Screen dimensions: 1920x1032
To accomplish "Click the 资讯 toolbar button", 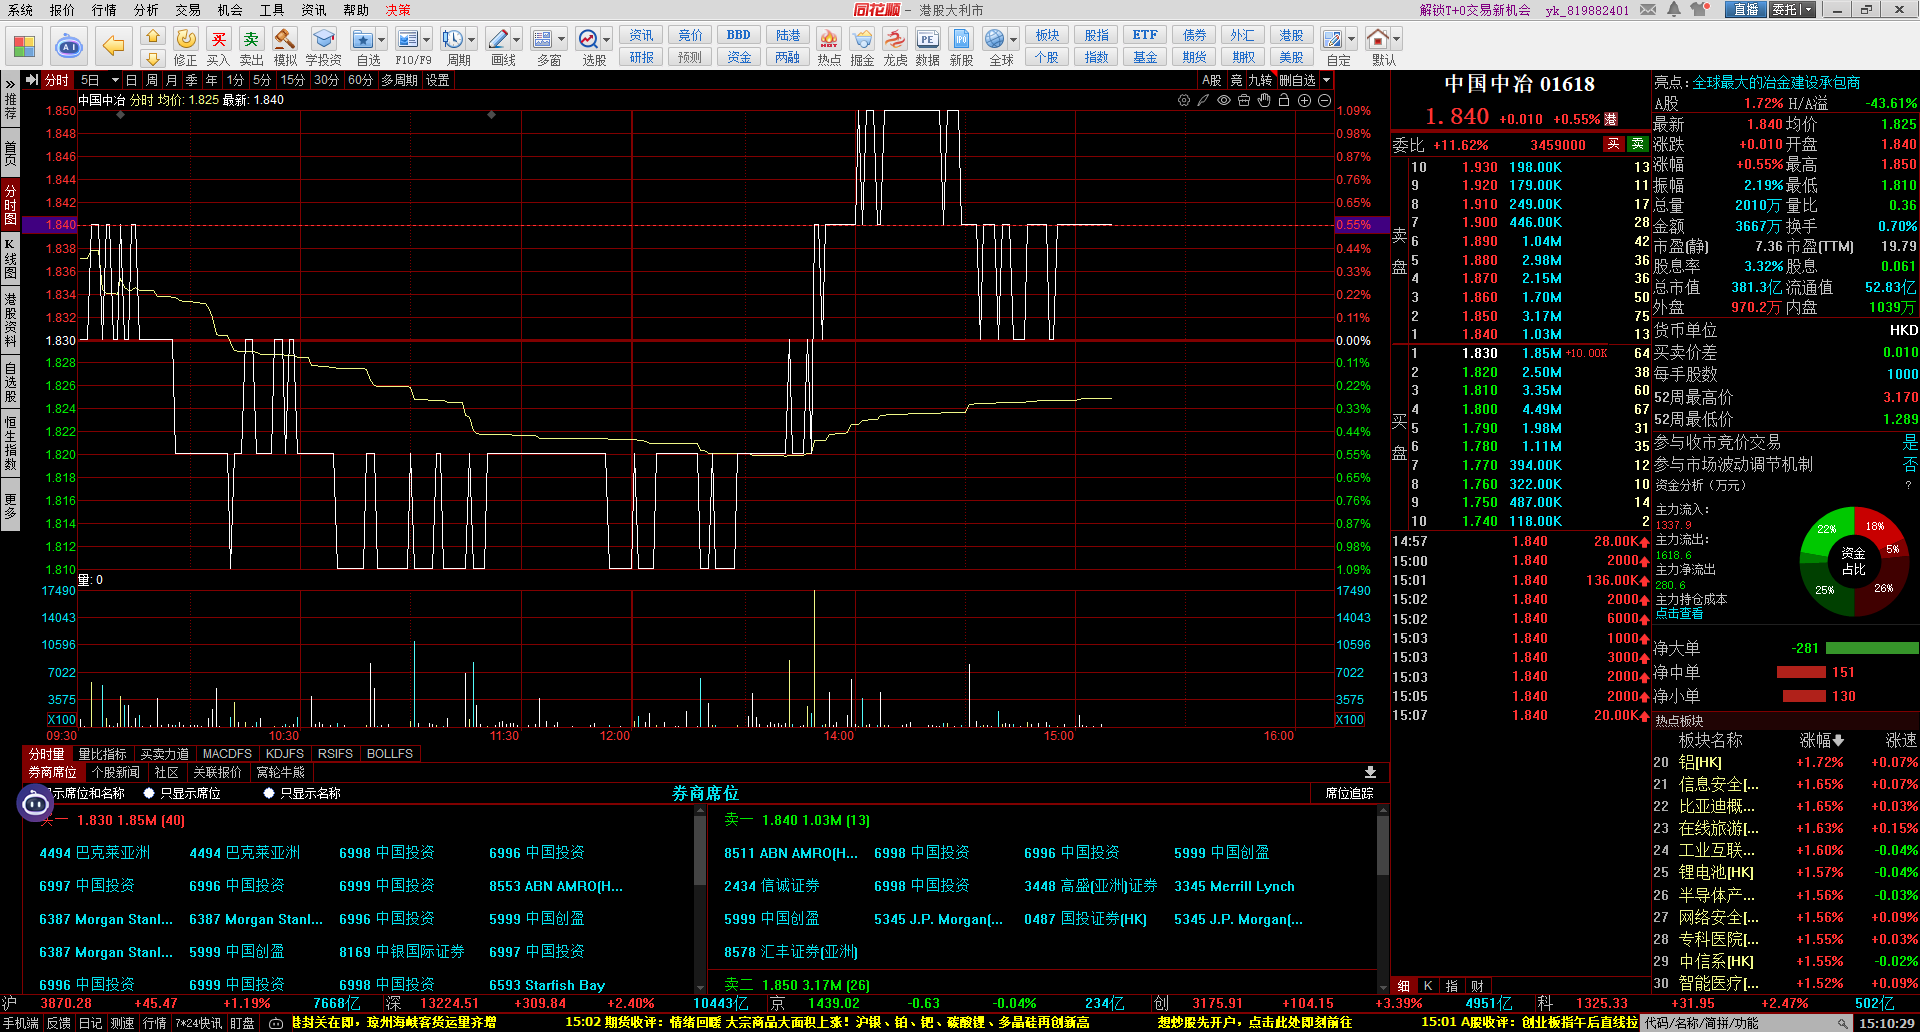I will click(642, 35).
